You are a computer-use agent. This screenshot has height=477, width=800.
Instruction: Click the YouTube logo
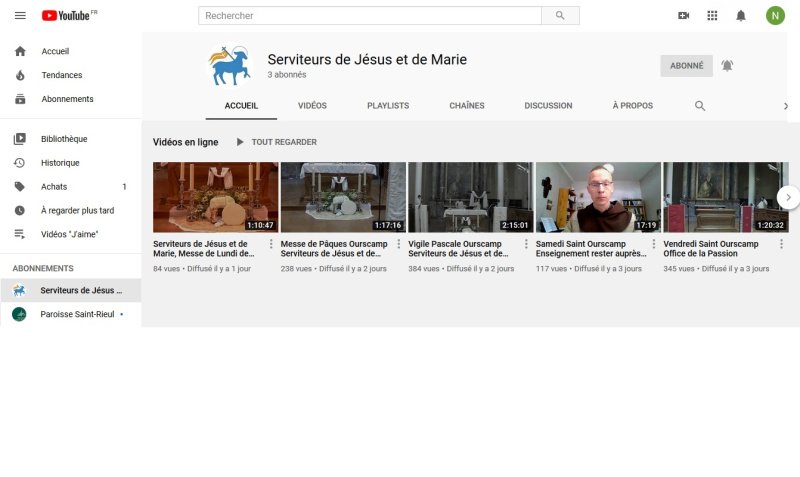point(66,15)
